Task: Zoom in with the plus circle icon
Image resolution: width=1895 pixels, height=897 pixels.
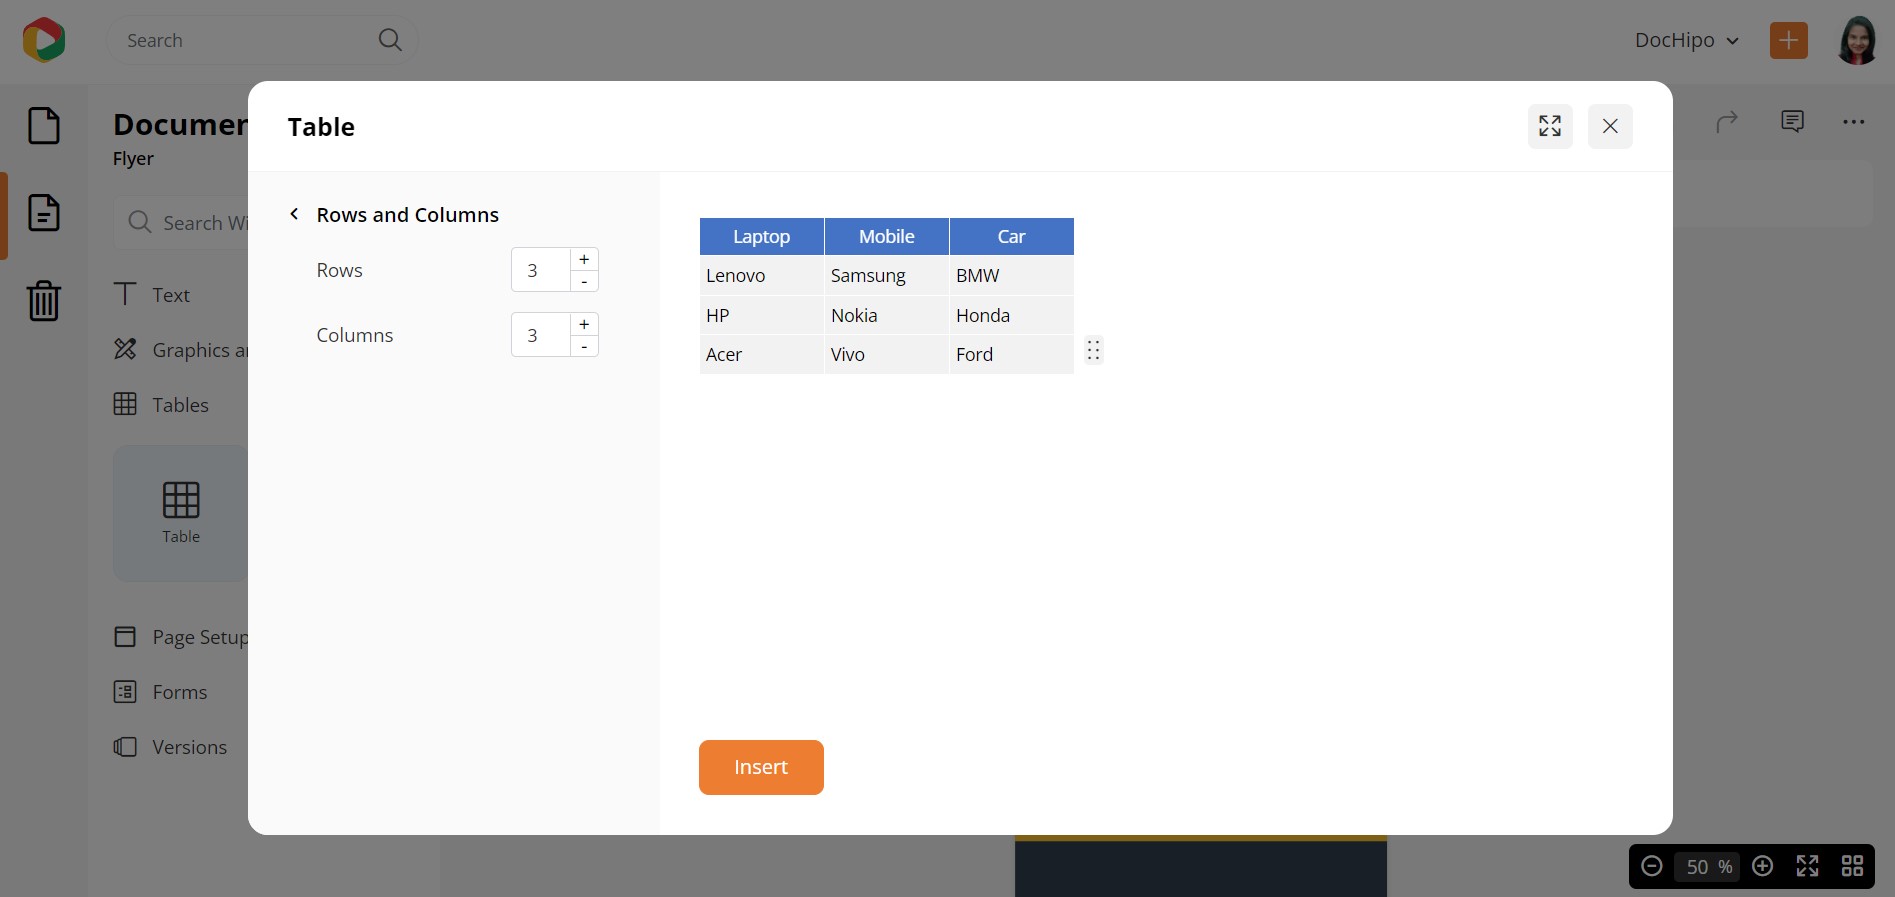Action: coord(1763,866)
